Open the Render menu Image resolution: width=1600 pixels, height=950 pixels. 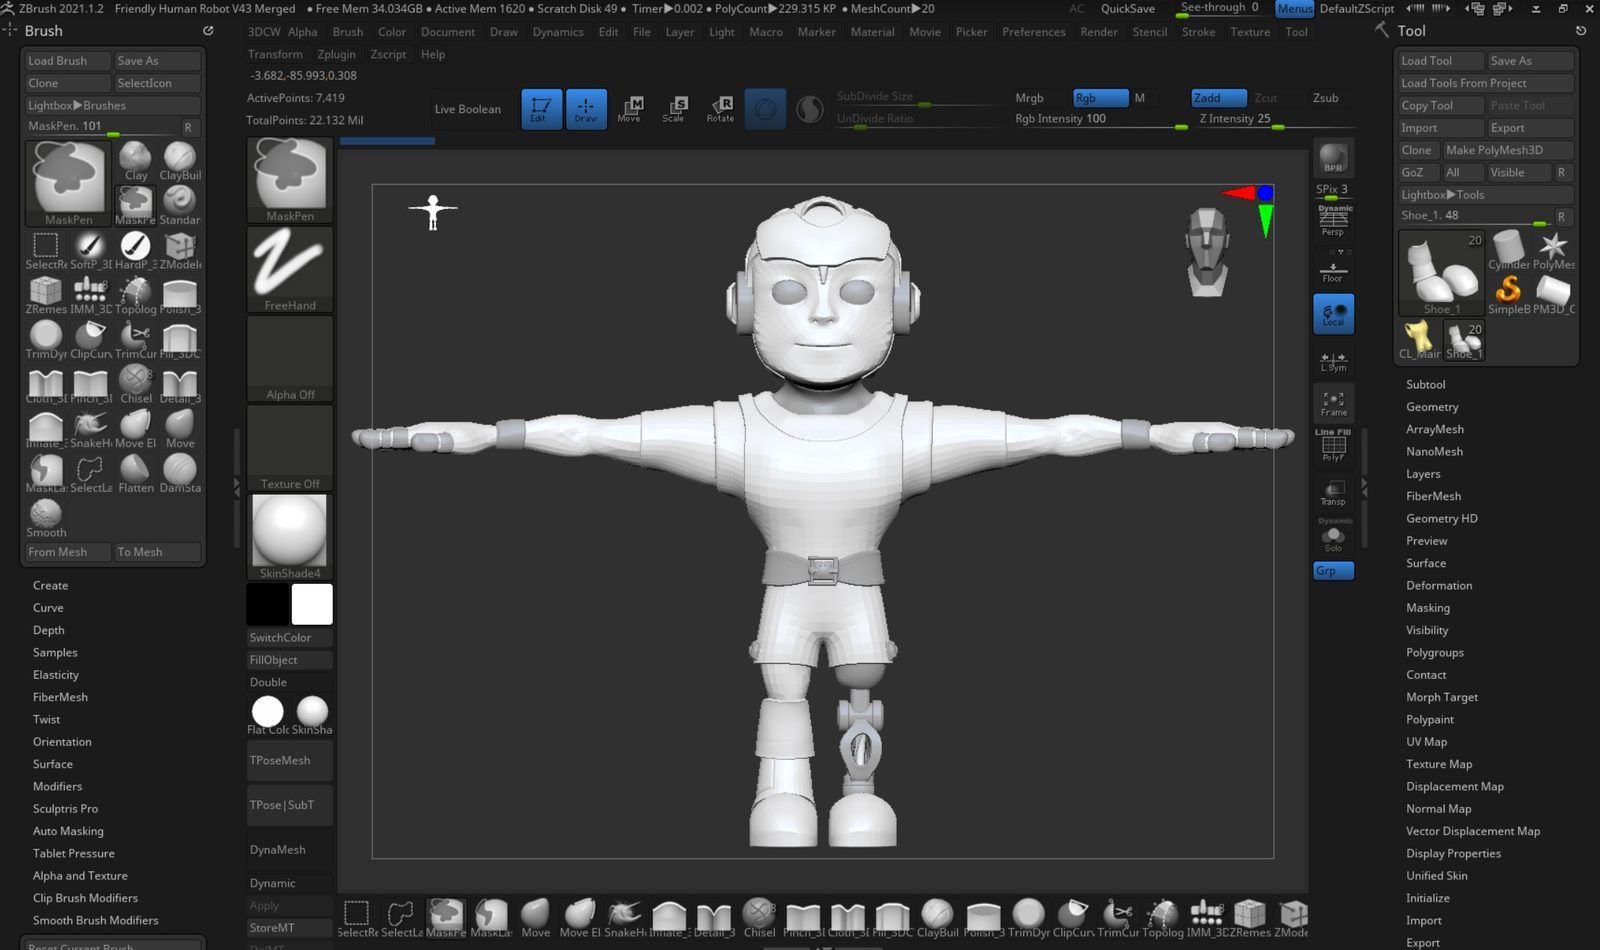[1098, 32]
